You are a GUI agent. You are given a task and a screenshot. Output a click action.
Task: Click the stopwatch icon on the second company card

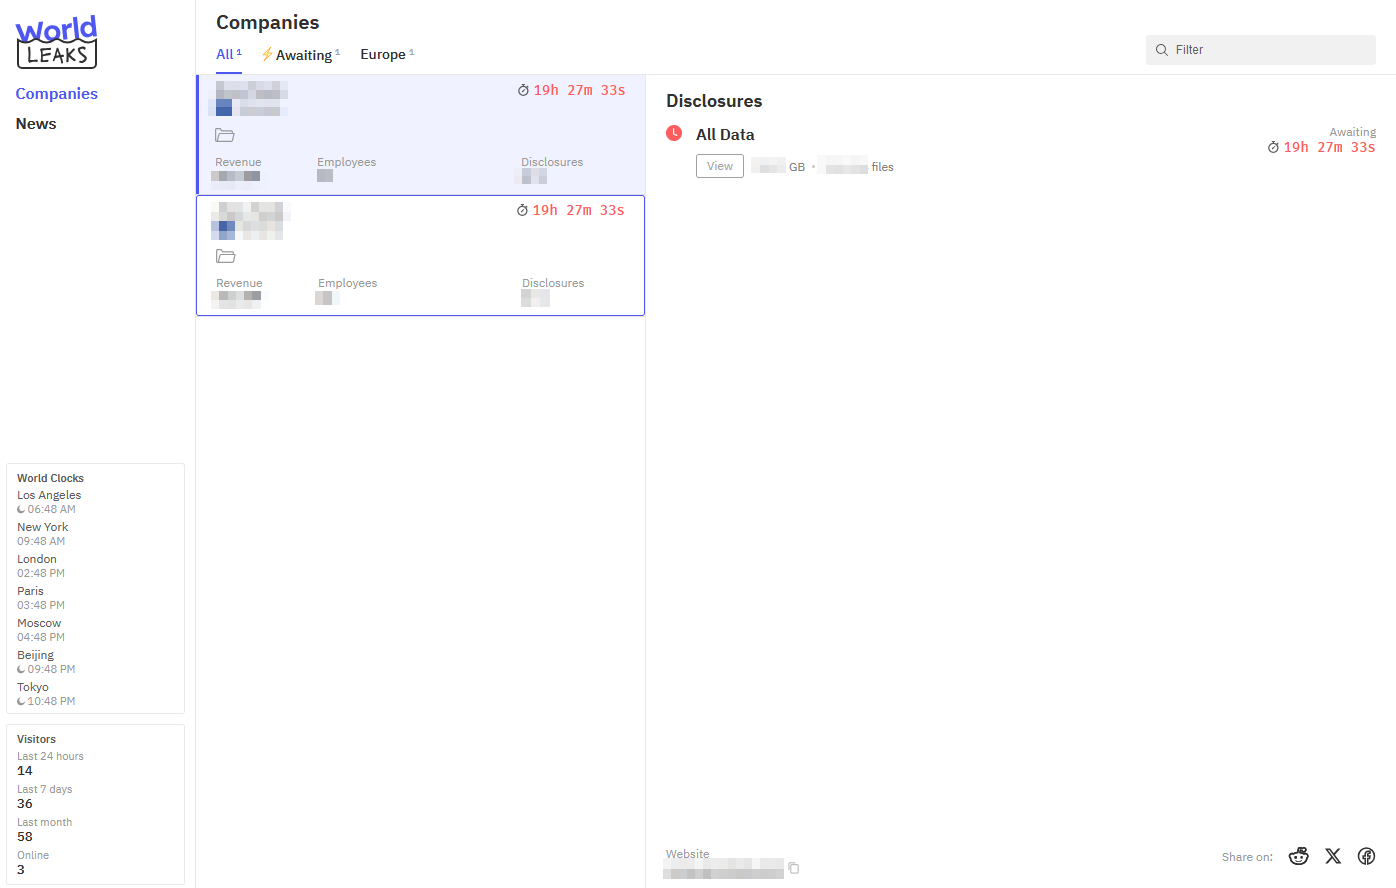pyautogui.click(x=522, y=211)
